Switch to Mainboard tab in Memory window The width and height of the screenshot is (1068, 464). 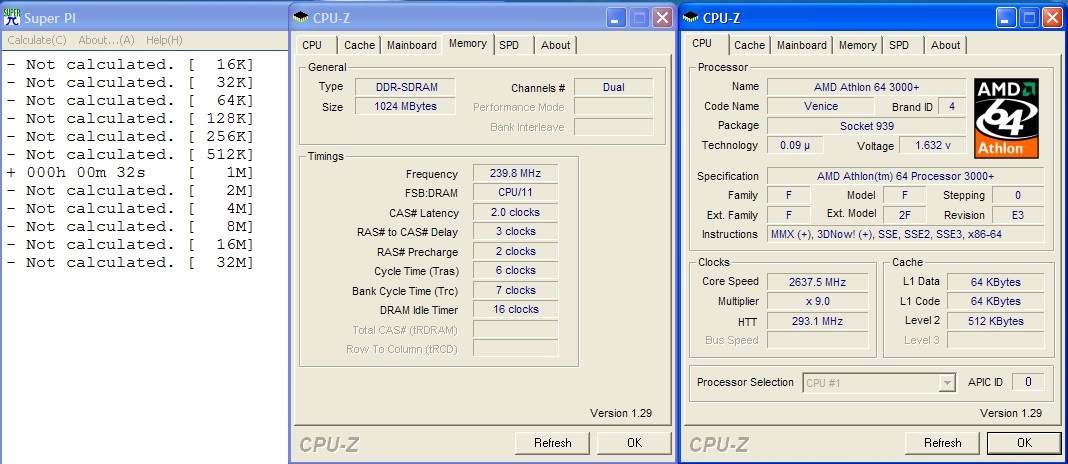411,45
